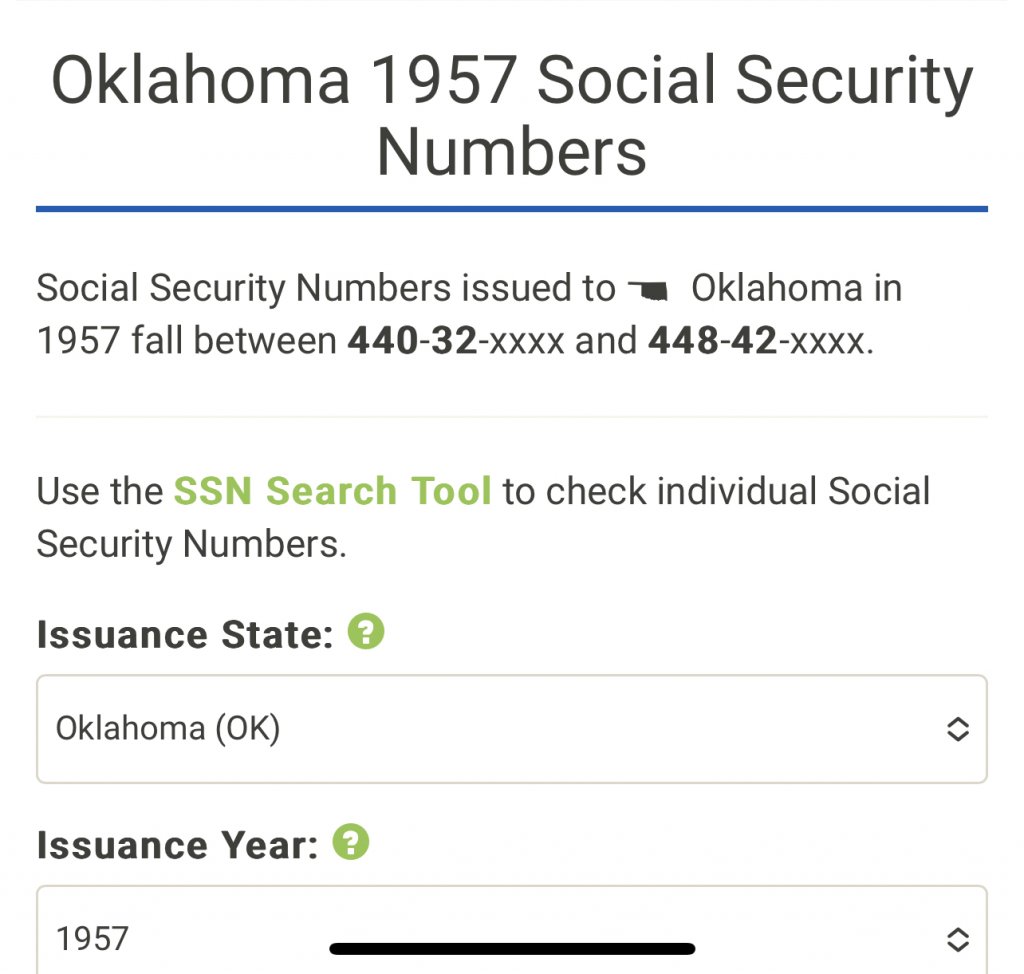The height and width of the screenshot is (974, 1024).
Task: Click the blue line under the heading
Action: (511, 208)
